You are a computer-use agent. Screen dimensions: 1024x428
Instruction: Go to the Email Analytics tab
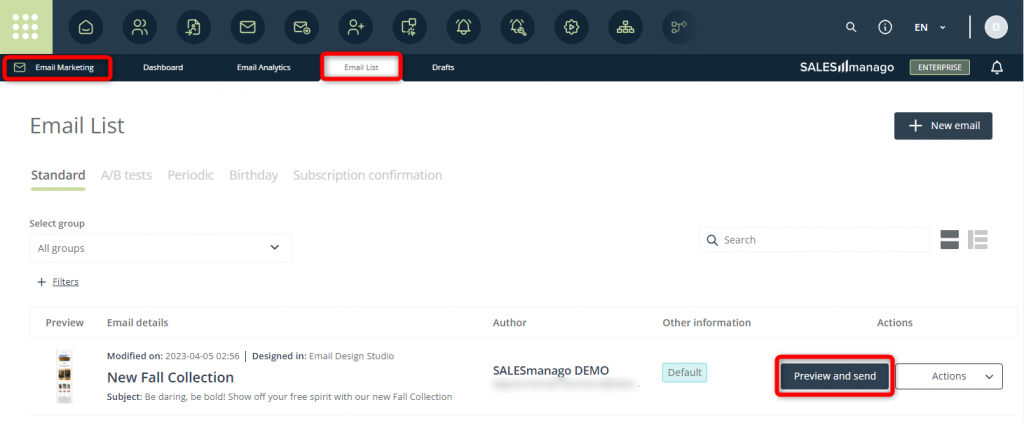tap(264, 67)
